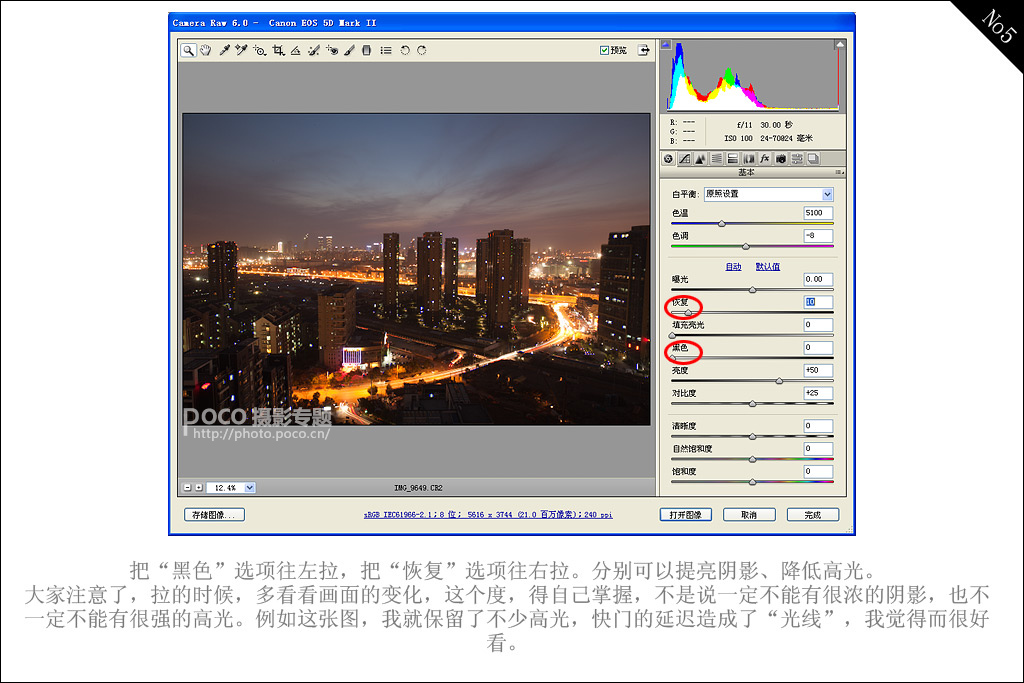Click the 曝光 exposure slider handle
The image size is (1024, 683).
752,289
